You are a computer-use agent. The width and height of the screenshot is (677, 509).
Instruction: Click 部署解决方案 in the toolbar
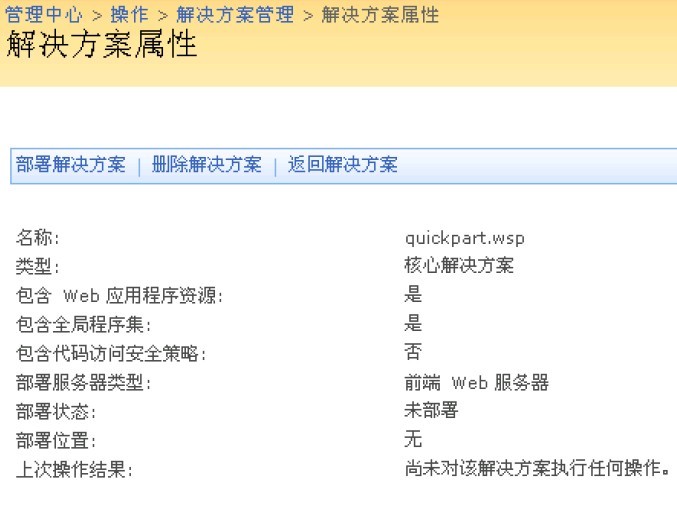coord(70,164)
